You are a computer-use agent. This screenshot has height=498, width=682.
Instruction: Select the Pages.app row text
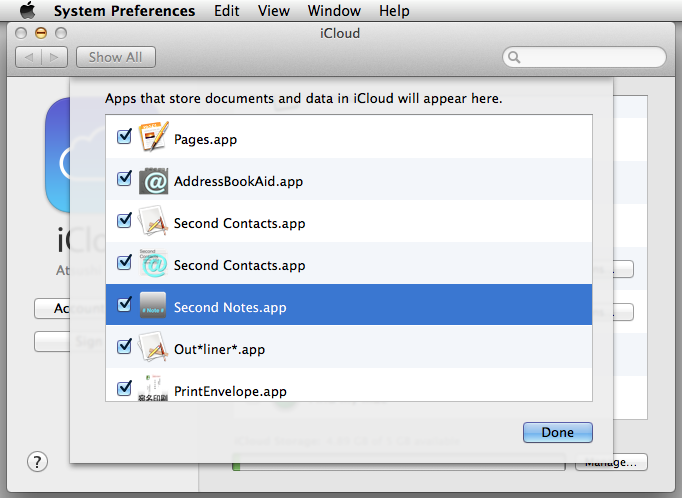205,139
